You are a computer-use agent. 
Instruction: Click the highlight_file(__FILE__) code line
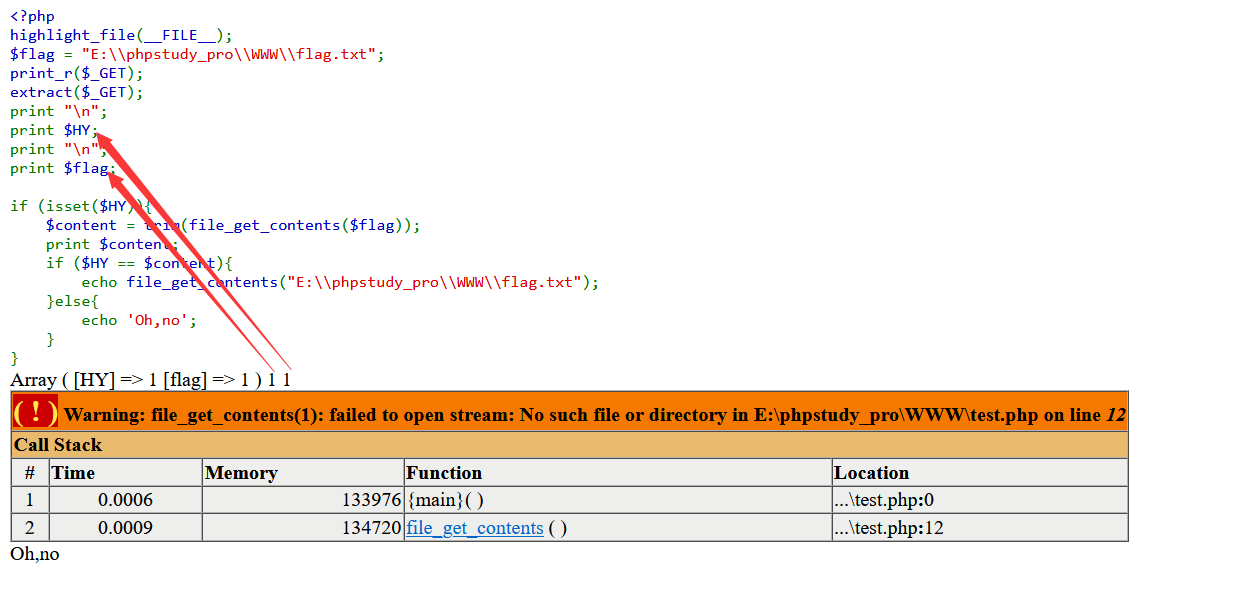click(x=121, y=35)
